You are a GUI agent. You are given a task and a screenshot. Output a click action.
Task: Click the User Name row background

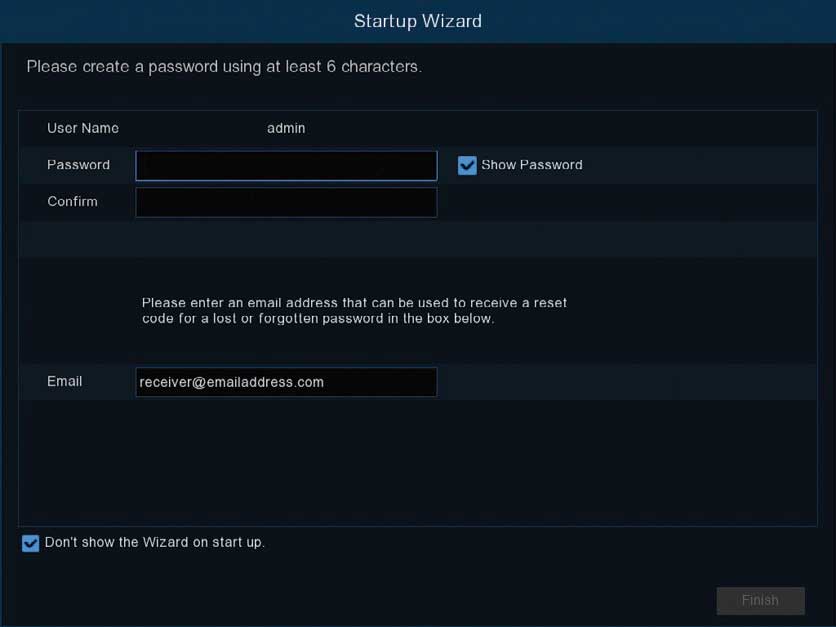point(600,128)
